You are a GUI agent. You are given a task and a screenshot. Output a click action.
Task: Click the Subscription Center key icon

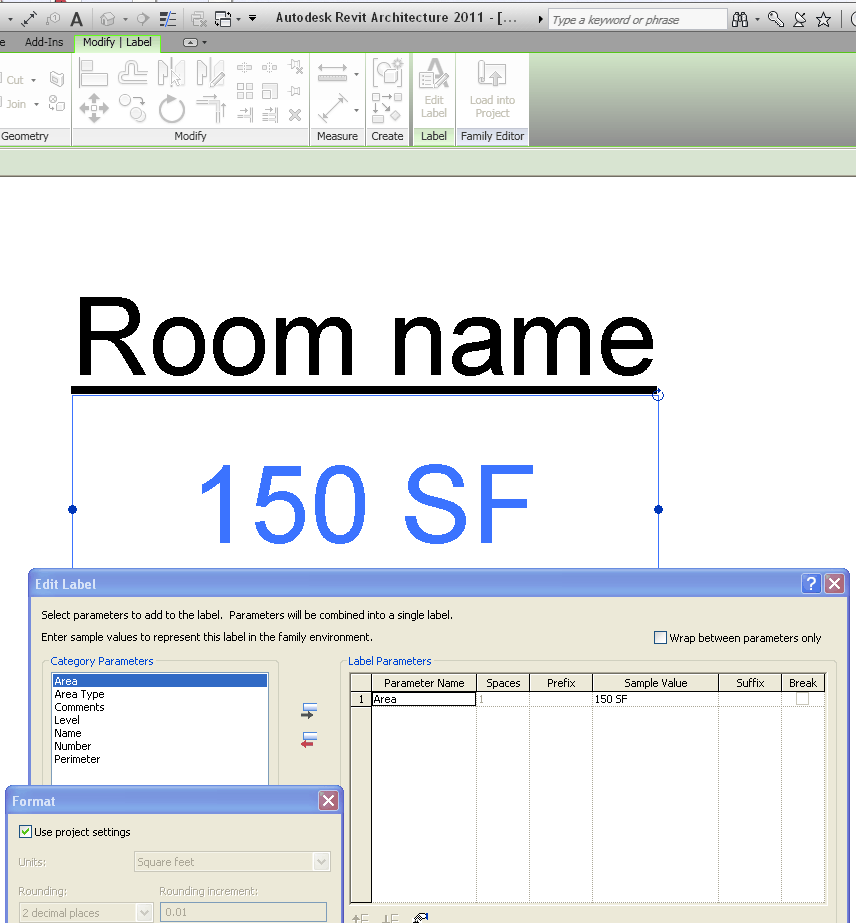coord(776,19)
